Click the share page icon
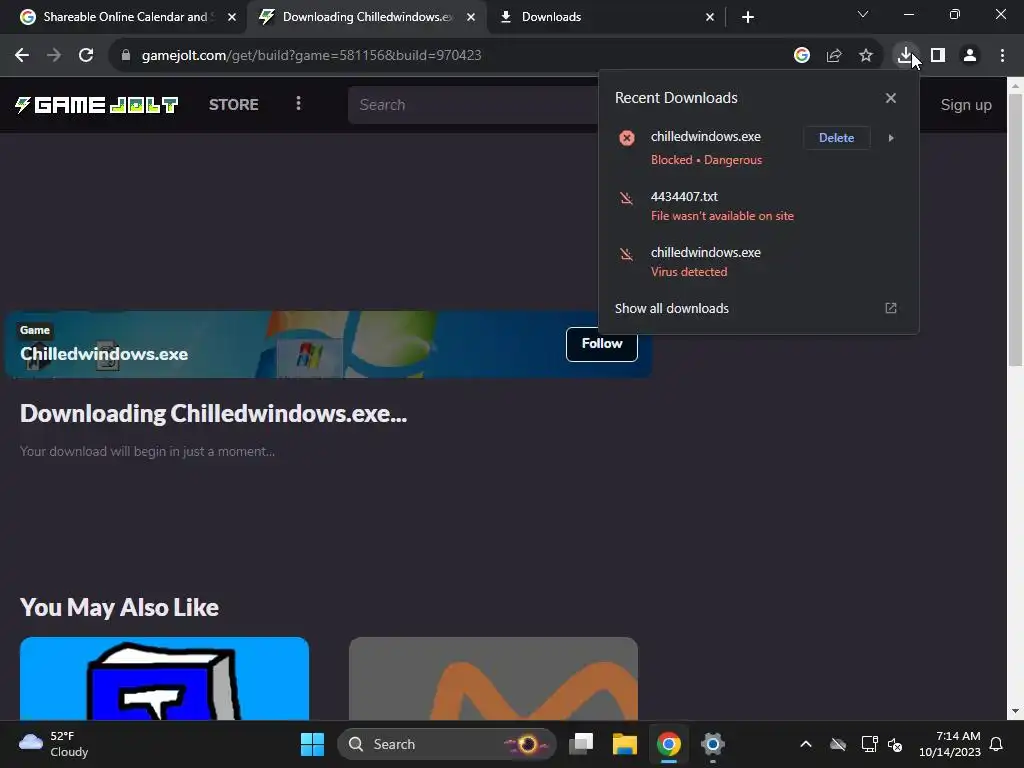The width and height of the screenshot is (1024, 768). coord(834,56)
